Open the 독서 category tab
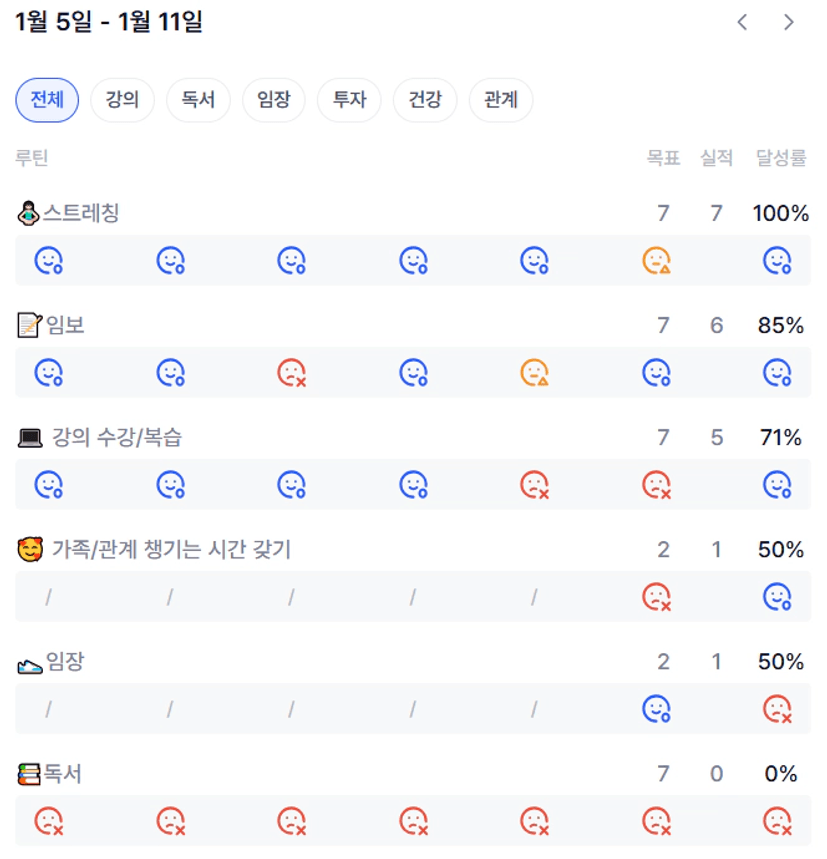 pyautogui.click(x=198, y=100)
